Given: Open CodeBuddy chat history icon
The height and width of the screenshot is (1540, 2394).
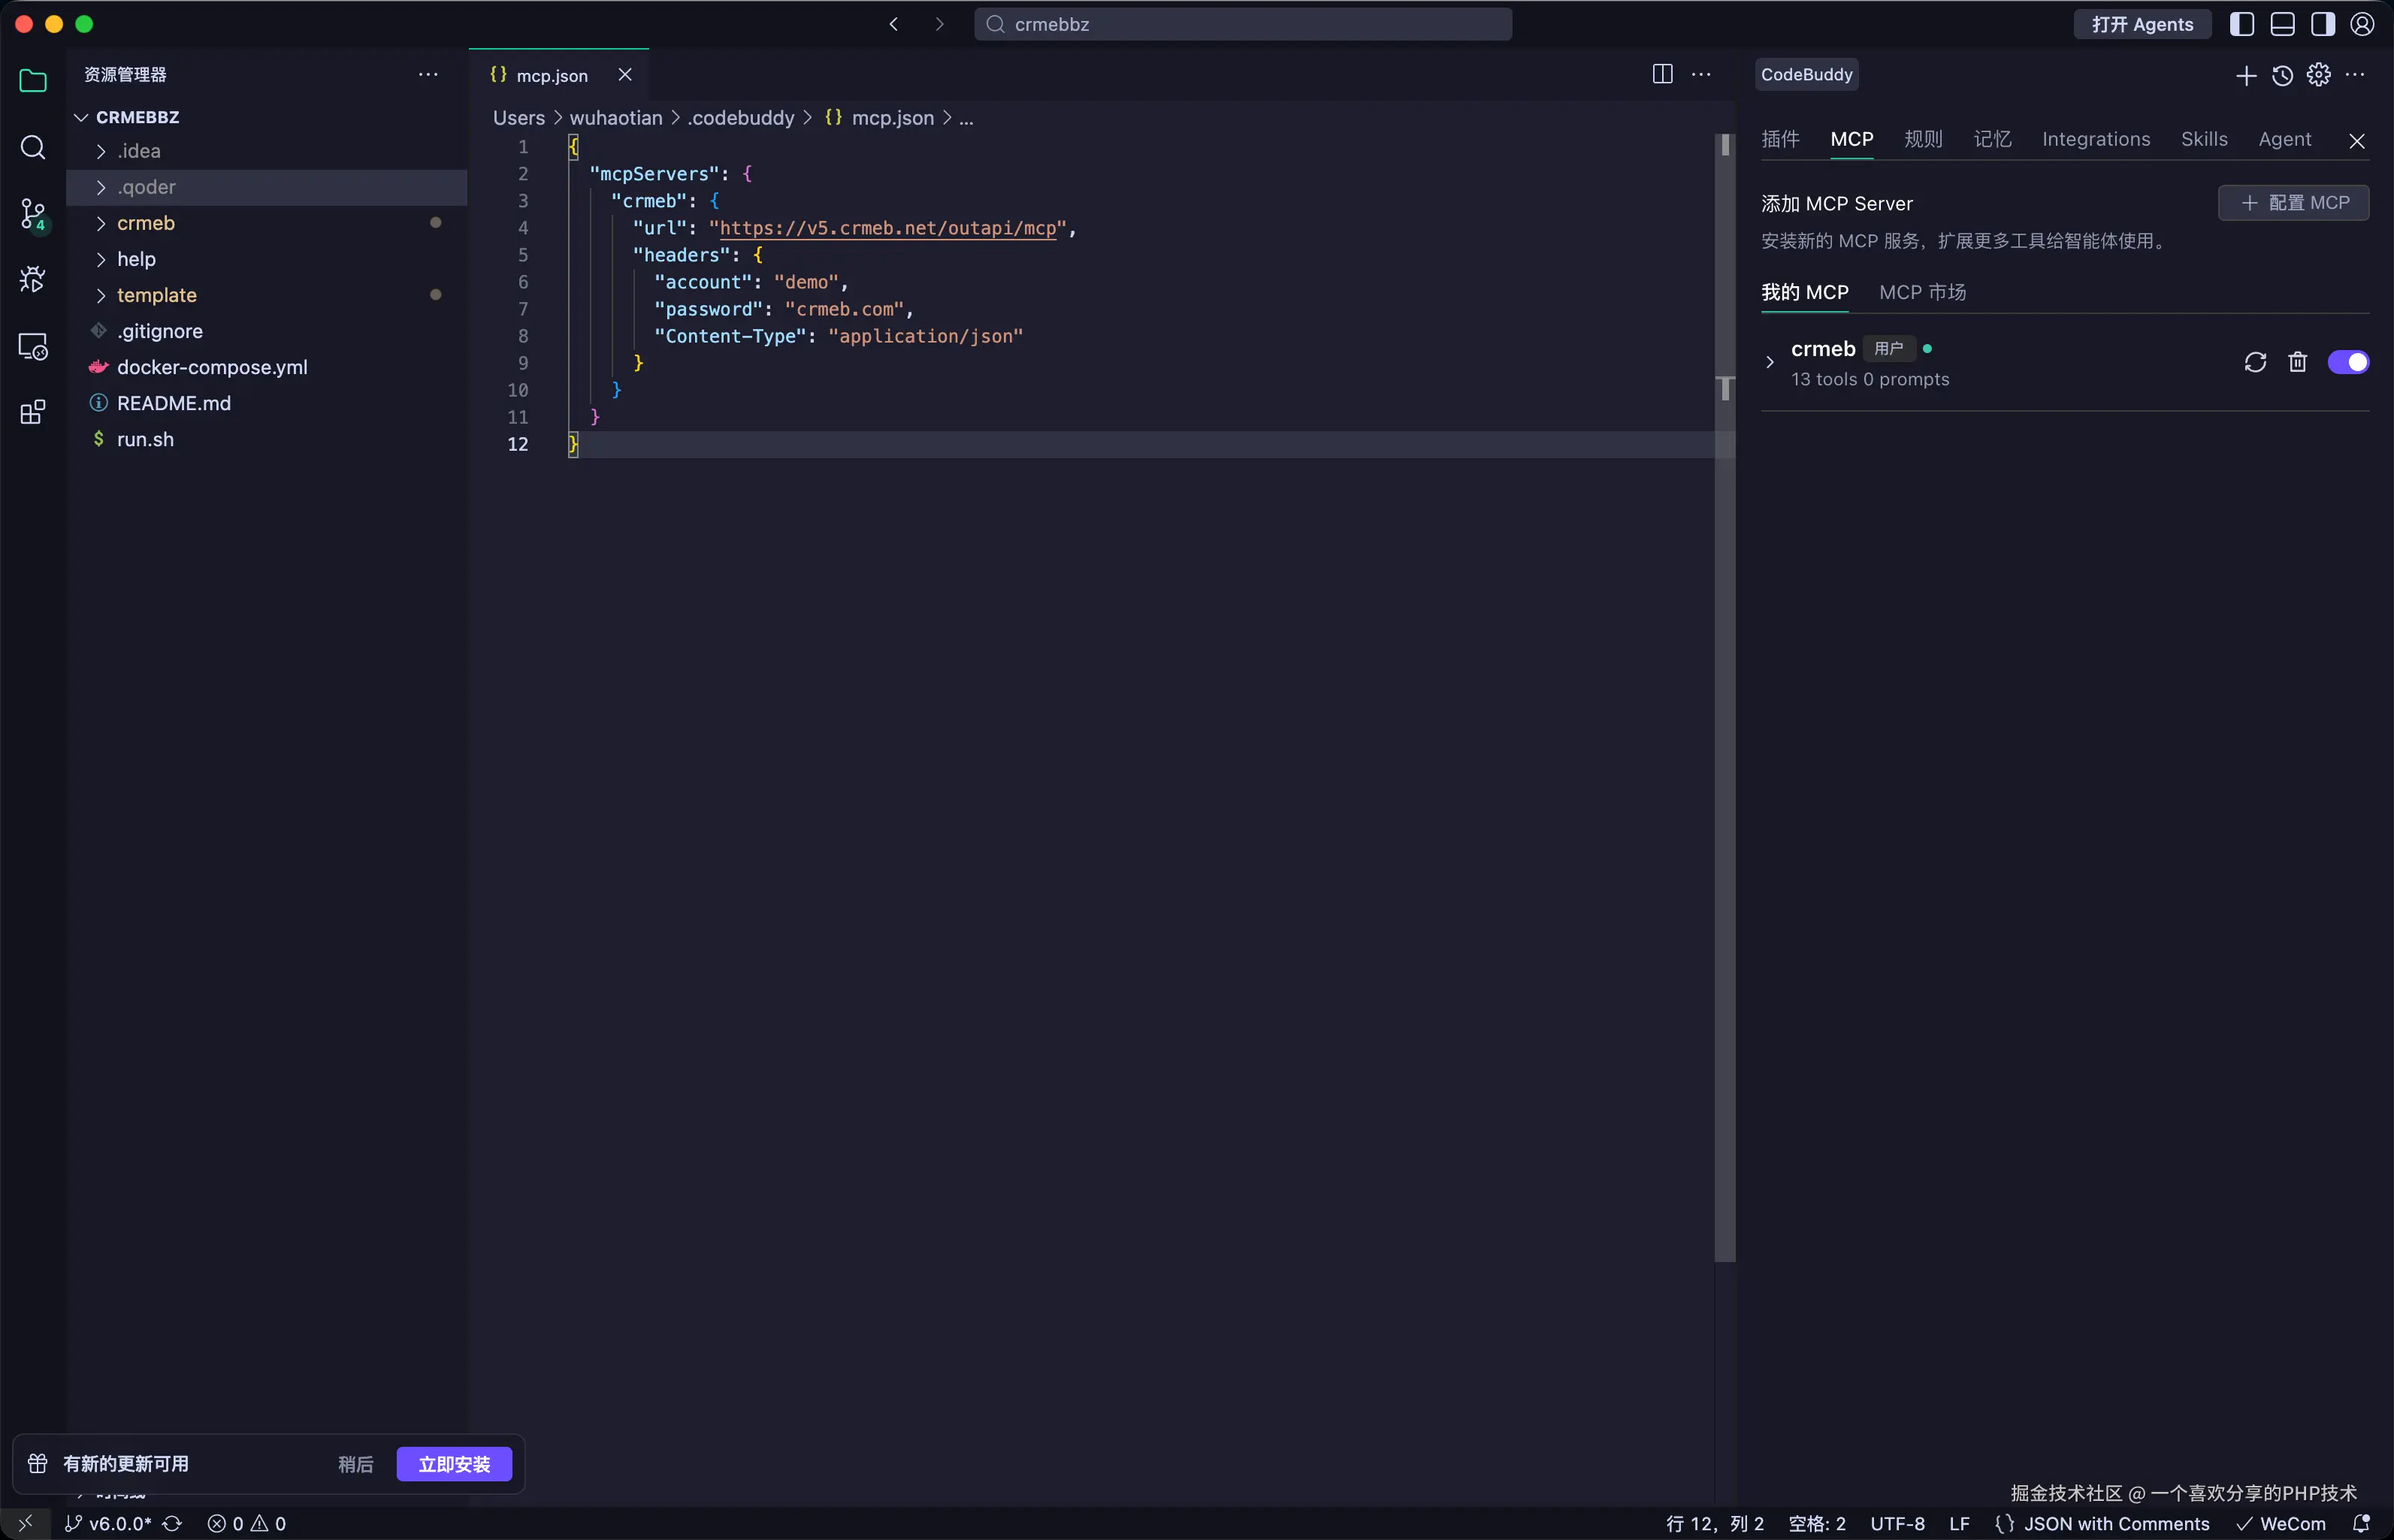Looking at the screenshot, I should click(2282, 75).
